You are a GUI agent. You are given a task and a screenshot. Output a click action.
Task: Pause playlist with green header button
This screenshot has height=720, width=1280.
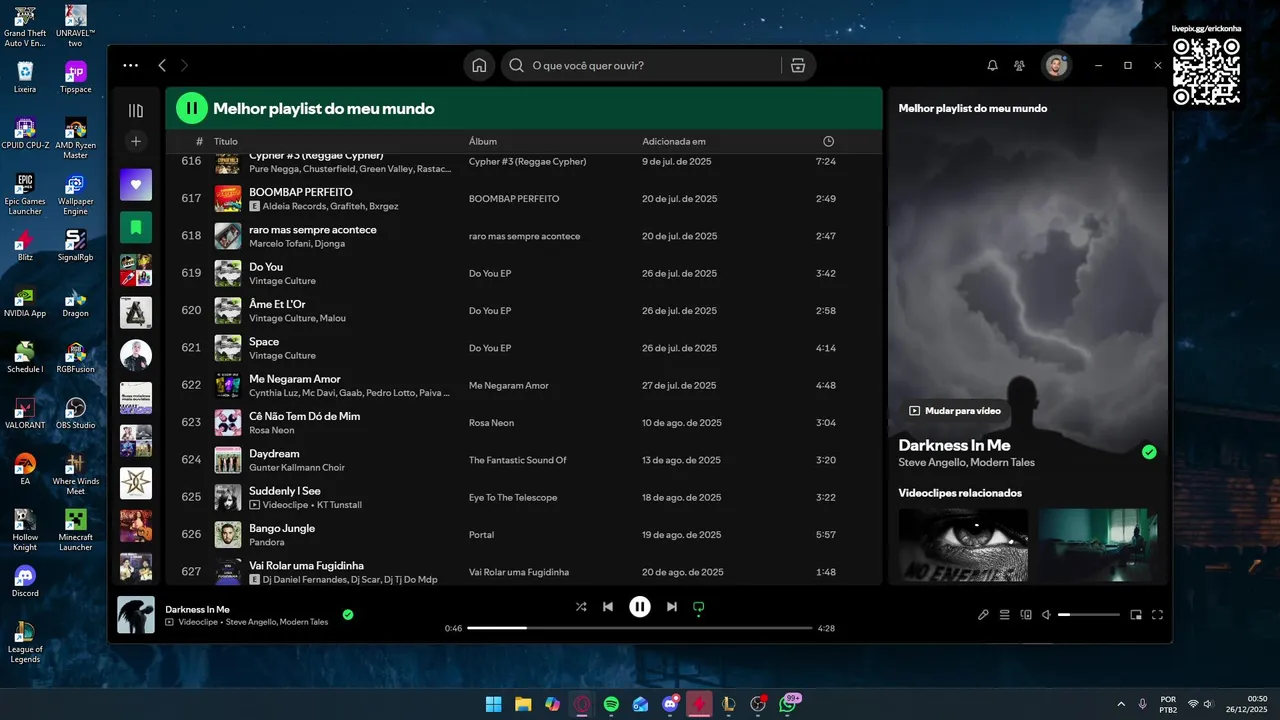(x=192, y=108)
